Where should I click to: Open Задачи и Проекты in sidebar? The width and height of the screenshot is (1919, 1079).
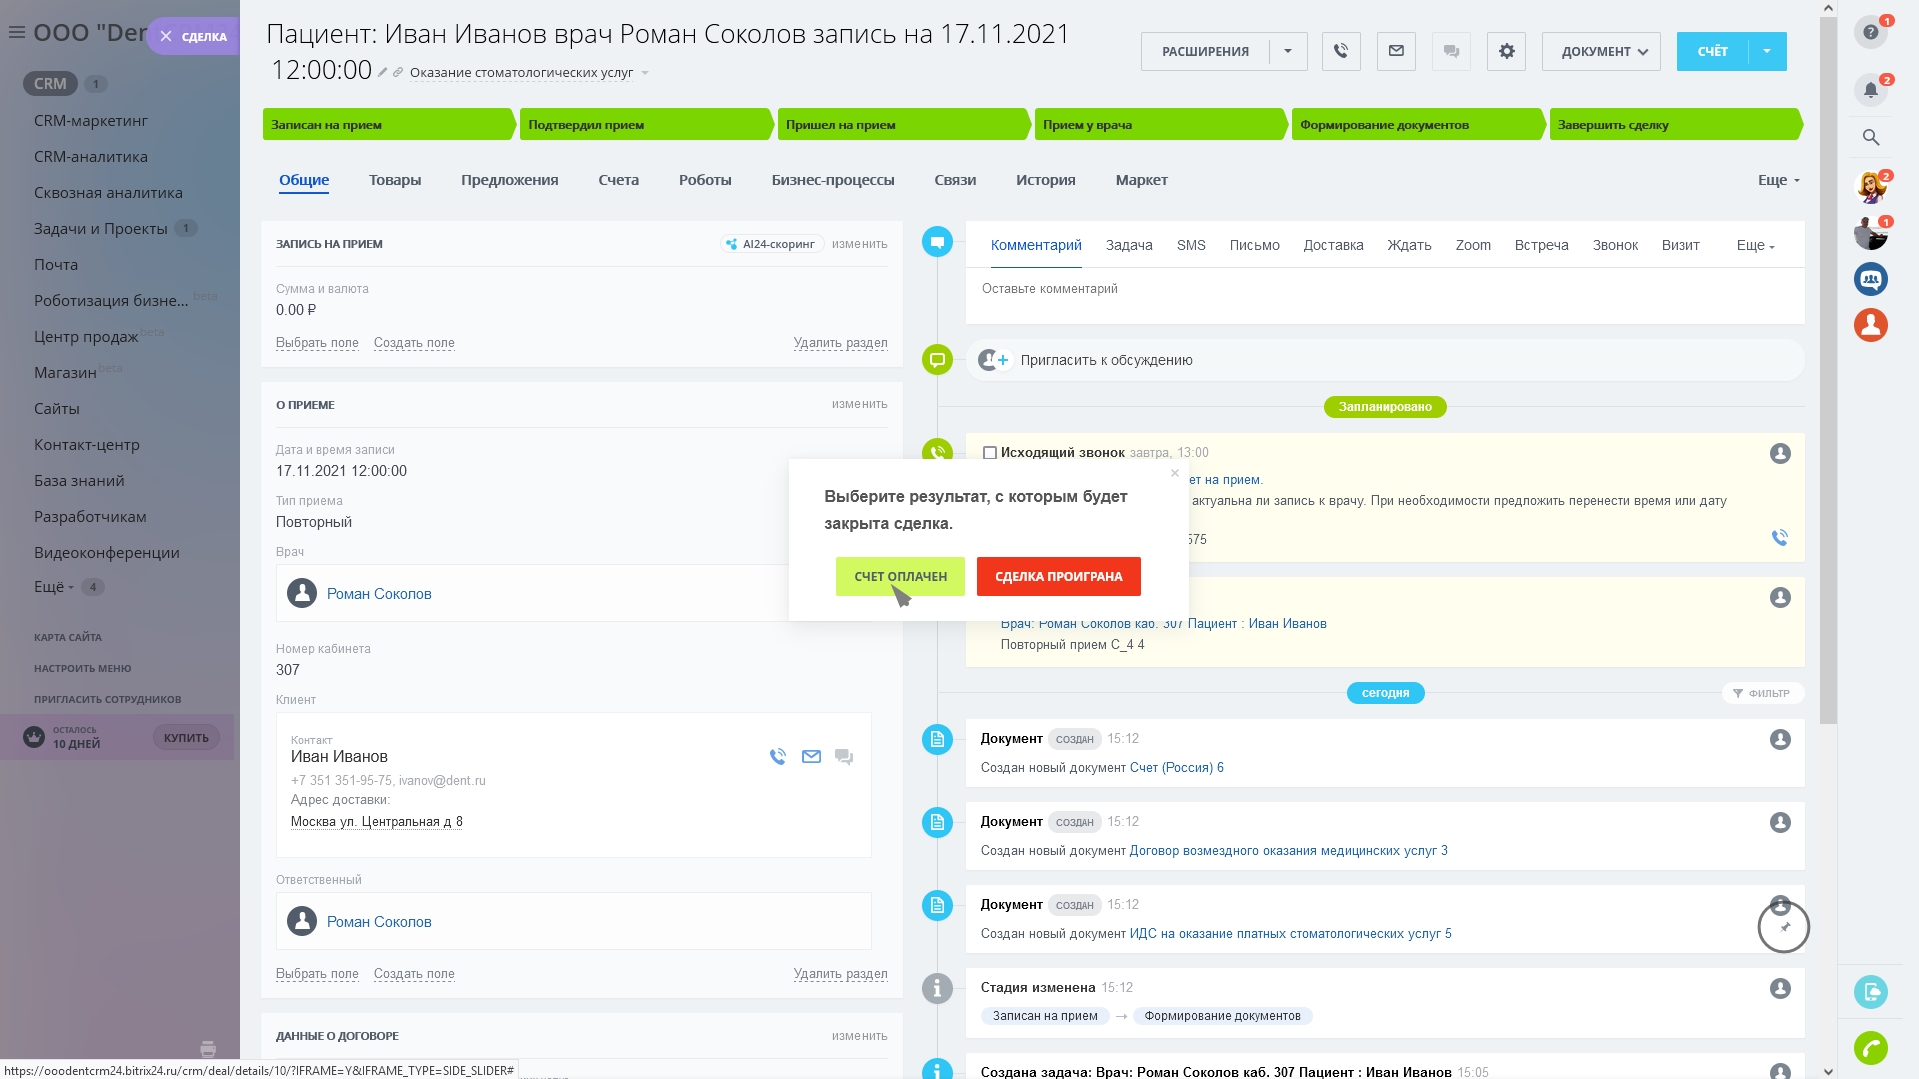click(101, 229)
